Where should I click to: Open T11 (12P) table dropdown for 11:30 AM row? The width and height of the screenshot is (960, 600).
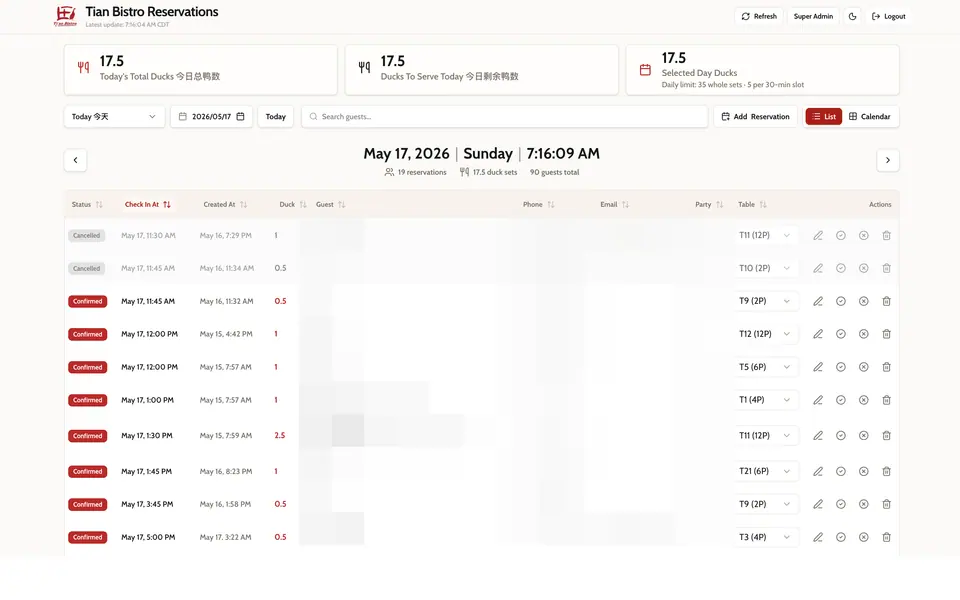(x=765, y=236)
